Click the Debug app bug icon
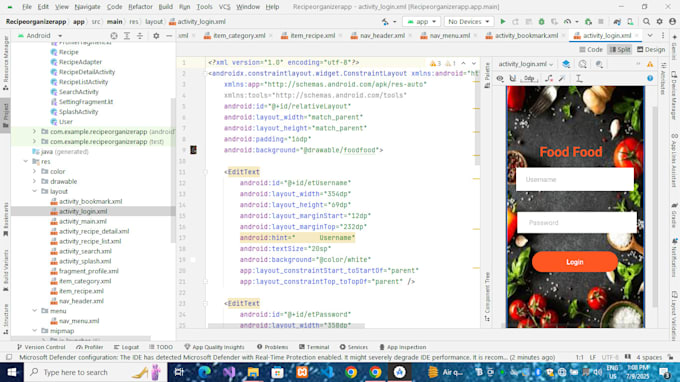This screenshot has width=680, height=382. point(541,21)
